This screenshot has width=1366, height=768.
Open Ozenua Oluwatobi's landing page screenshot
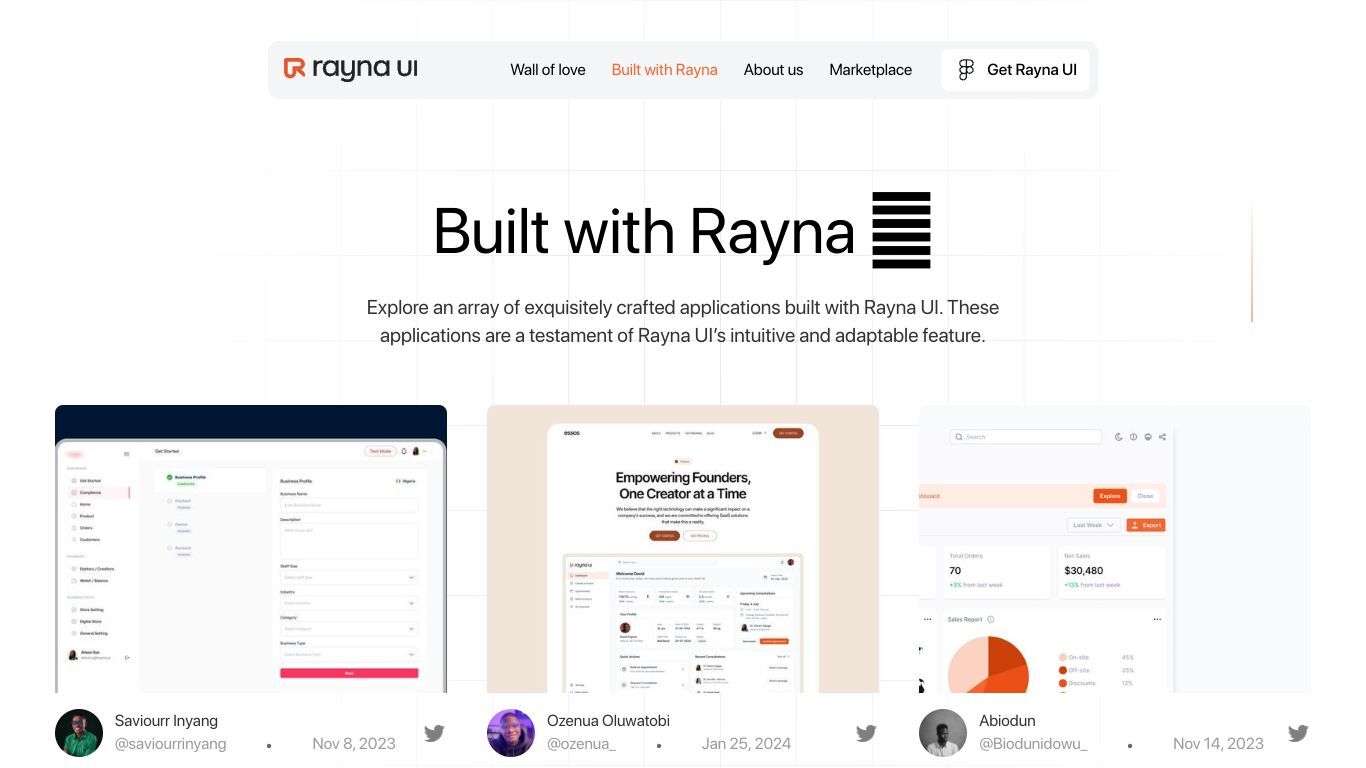pos(683,549)
